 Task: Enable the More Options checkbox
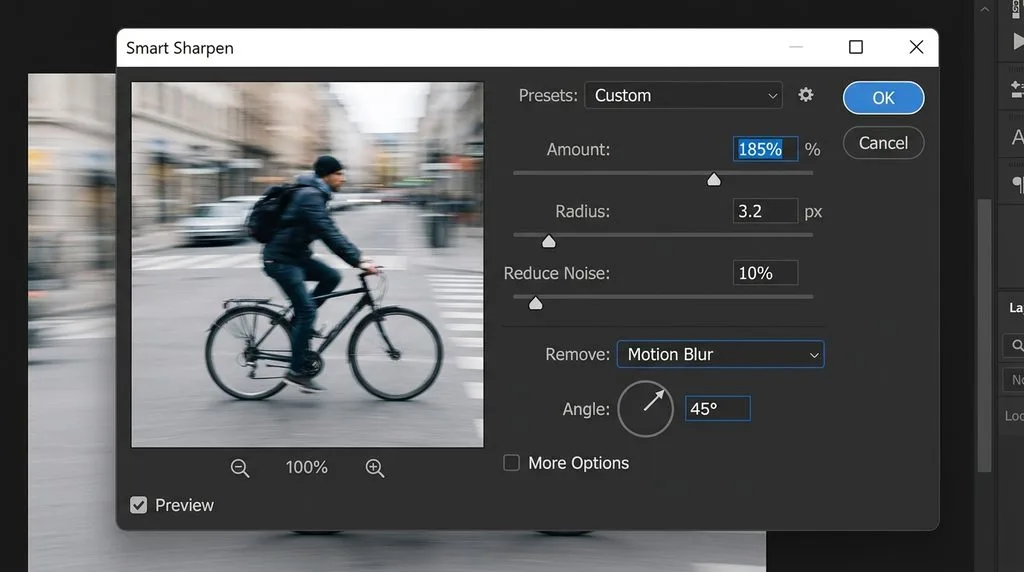pyautogui.click(x=511, y=463)
